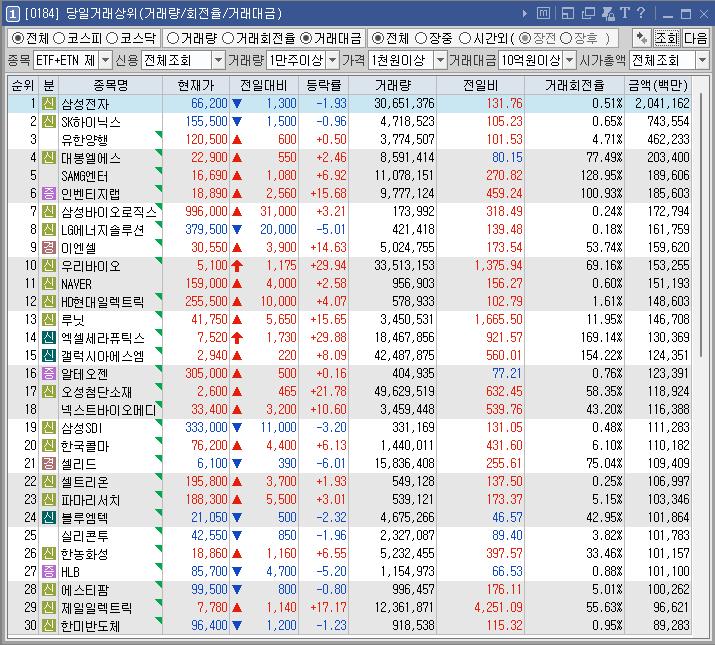Viewport: 715px width, 645px height.
Task: Open the 시가총액 전체조회 dropdown
Action: 702,60
